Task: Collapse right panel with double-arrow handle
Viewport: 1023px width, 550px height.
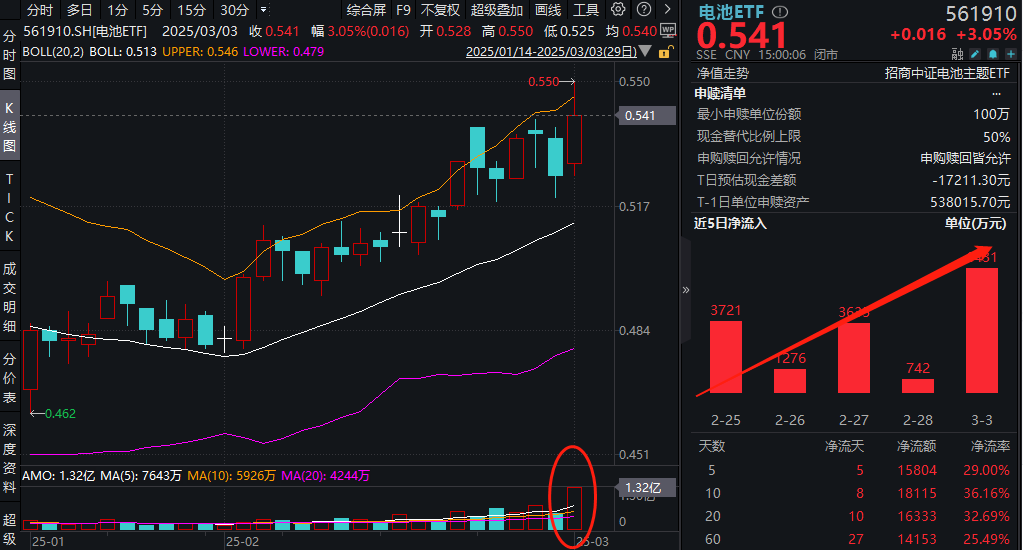Action: pyautogui.click(x=686, y=290)
